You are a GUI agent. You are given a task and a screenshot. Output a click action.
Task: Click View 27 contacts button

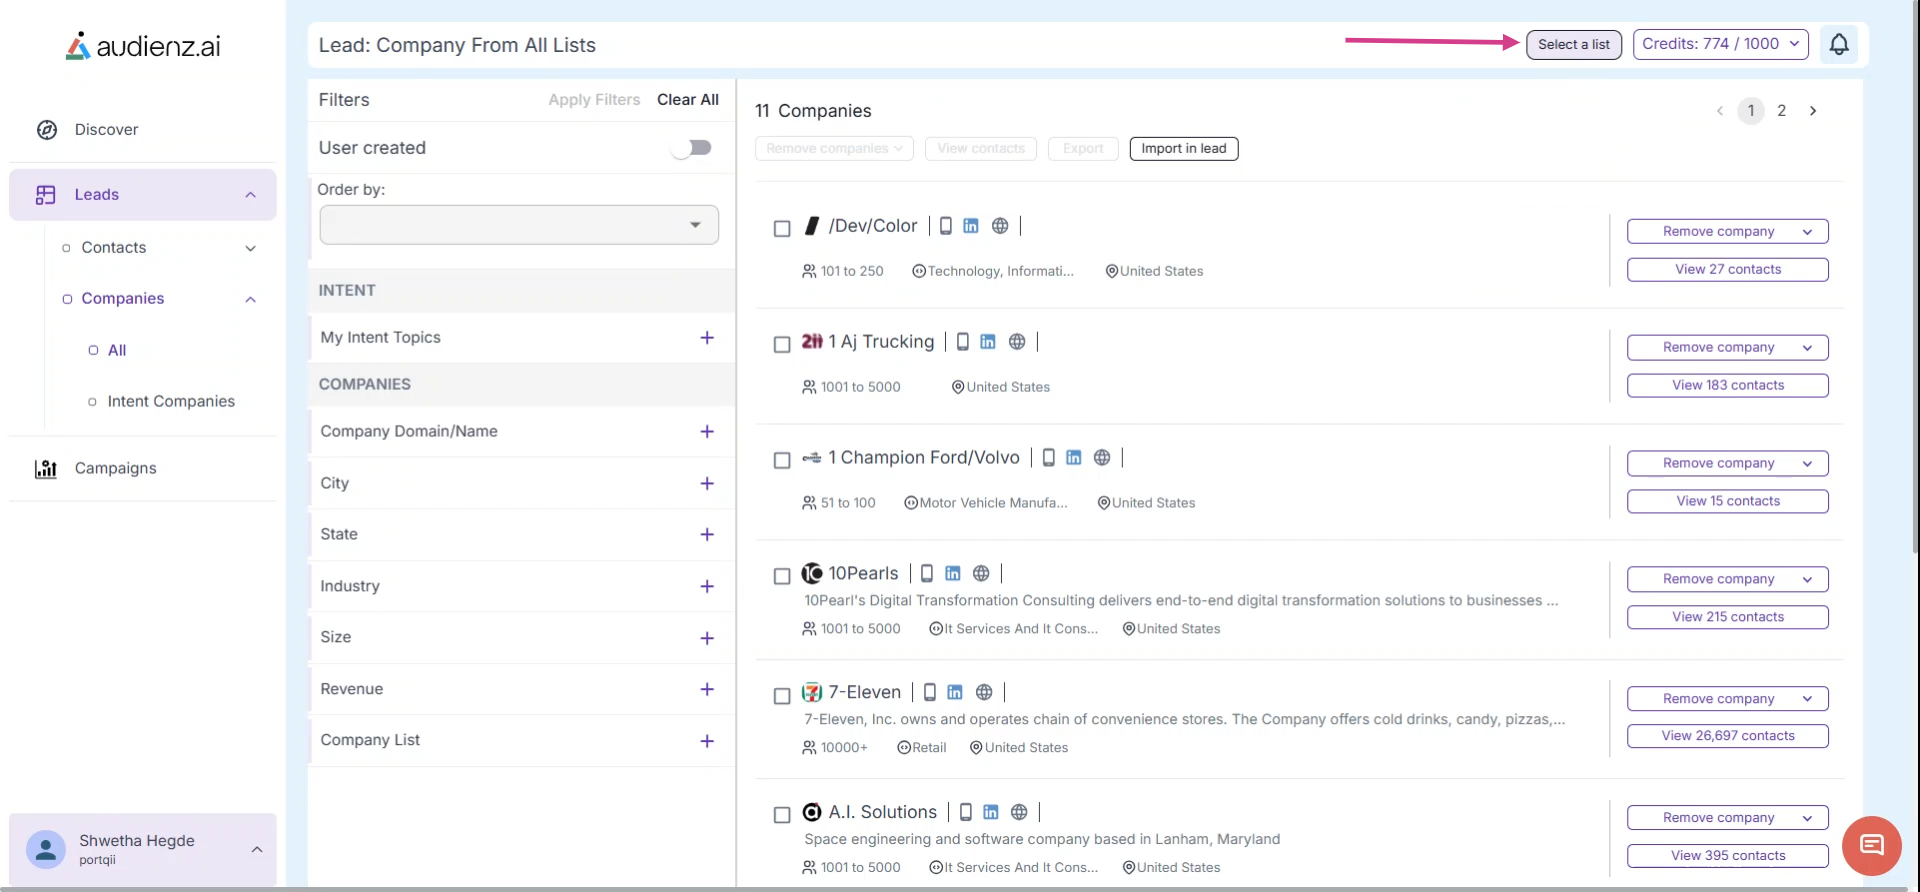[1727, 269]
